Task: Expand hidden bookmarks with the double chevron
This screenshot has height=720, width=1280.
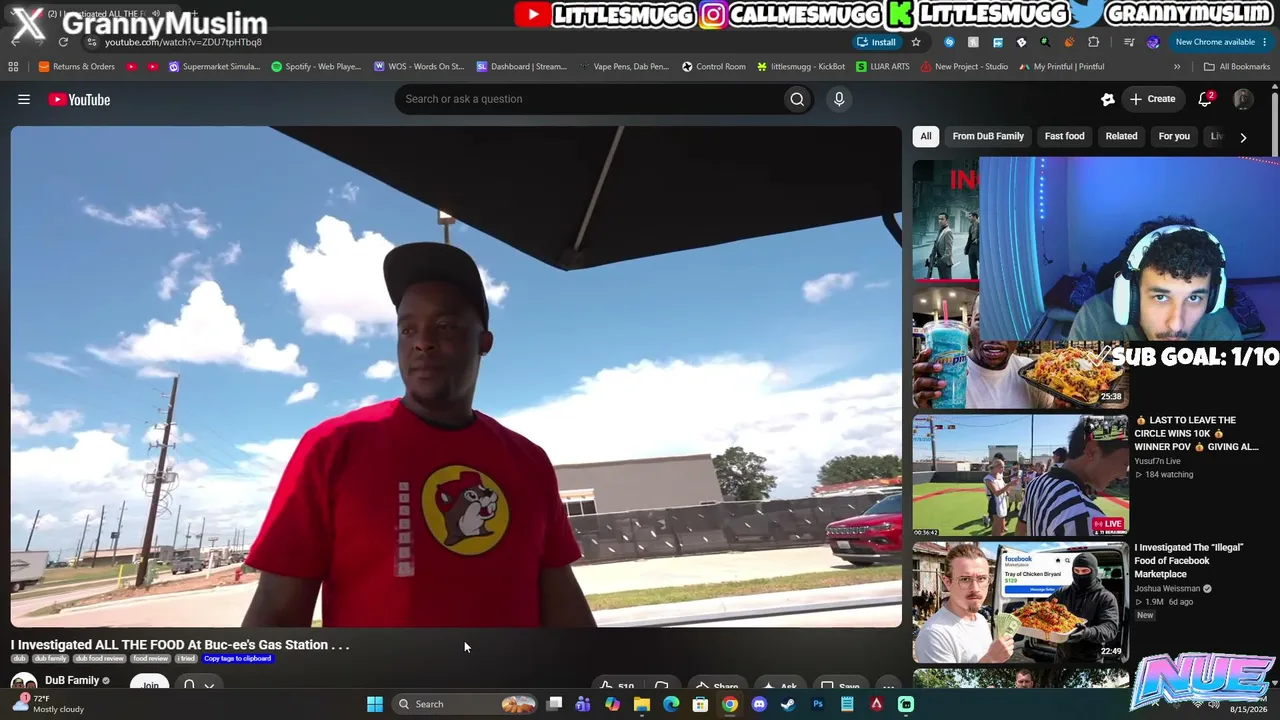Action: pos(1177,67)
